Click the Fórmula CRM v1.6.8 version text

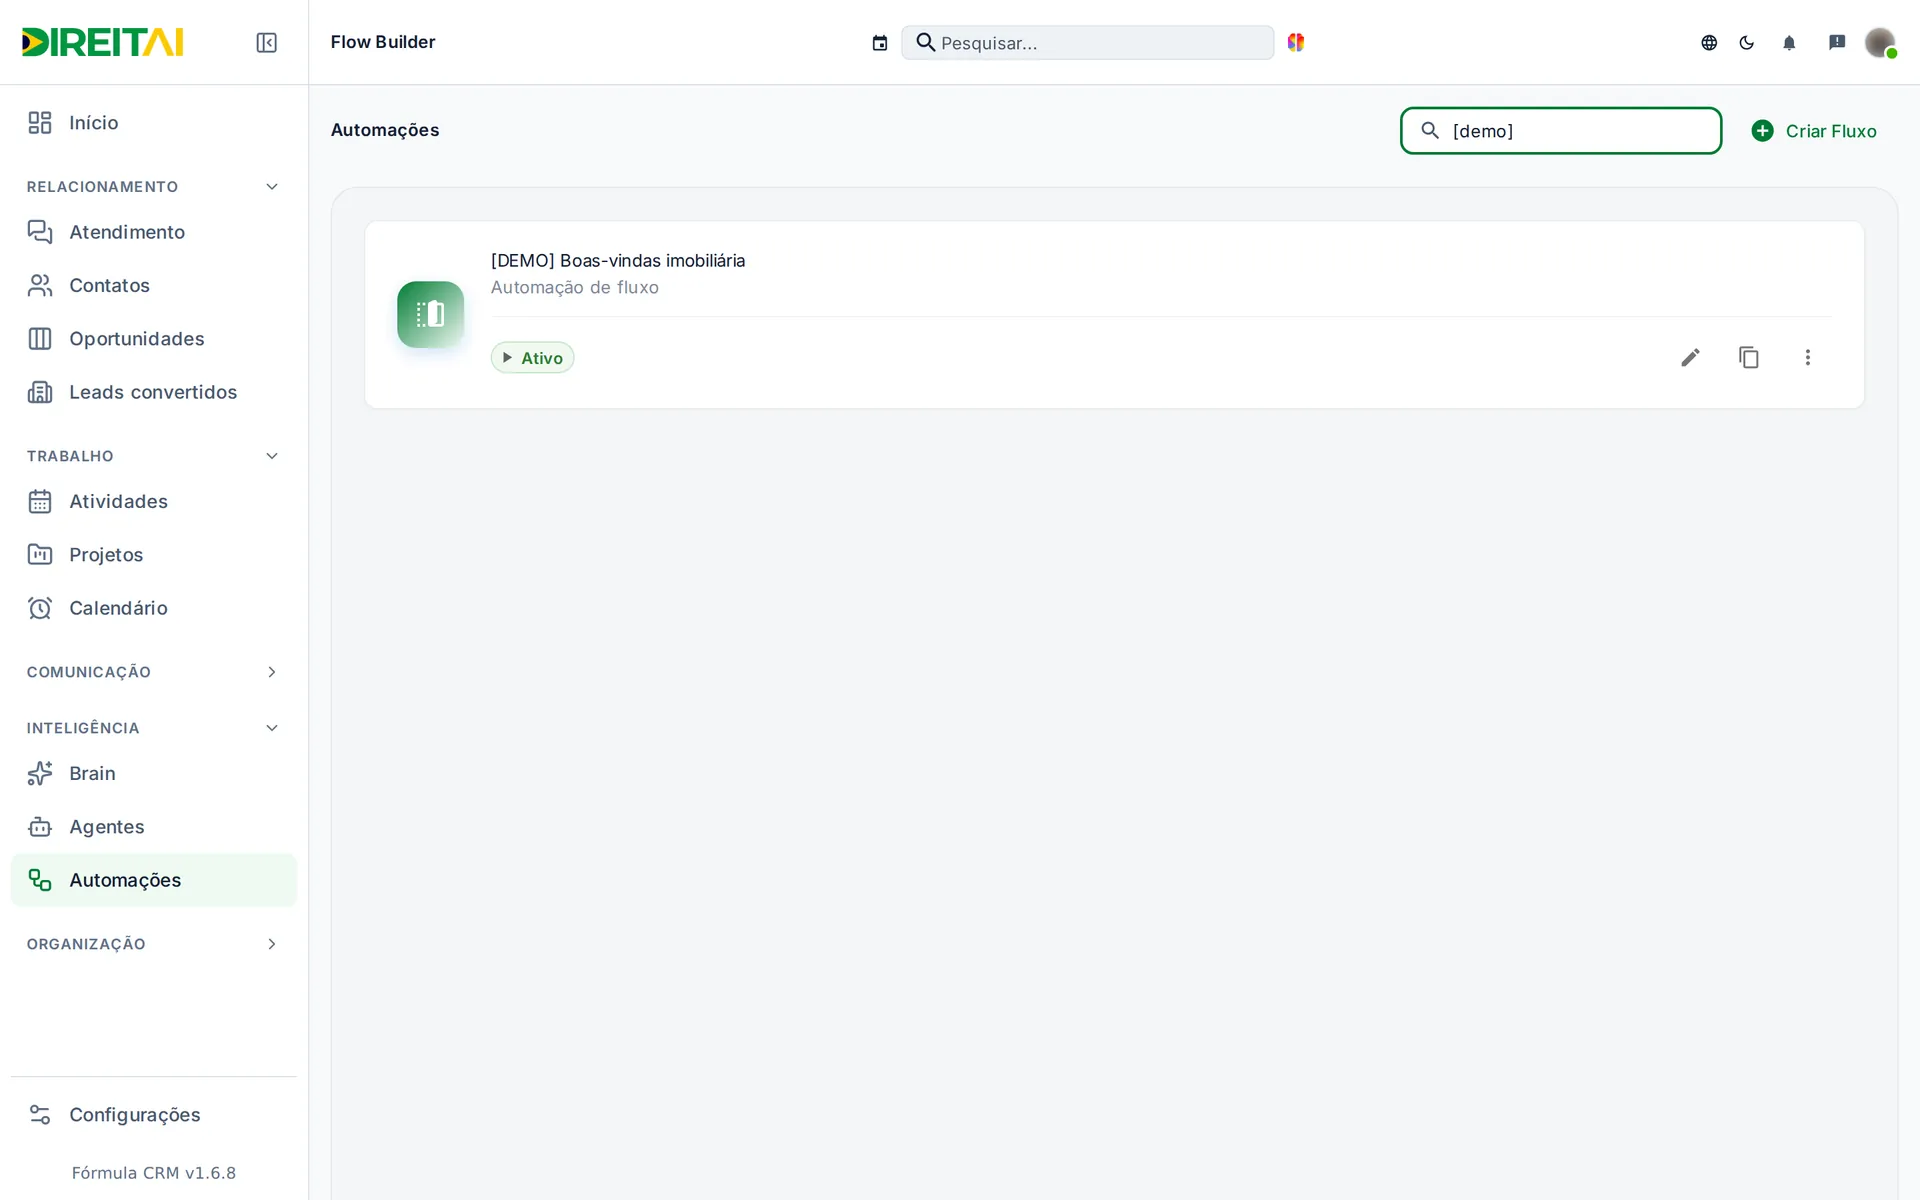(154, 1173)
